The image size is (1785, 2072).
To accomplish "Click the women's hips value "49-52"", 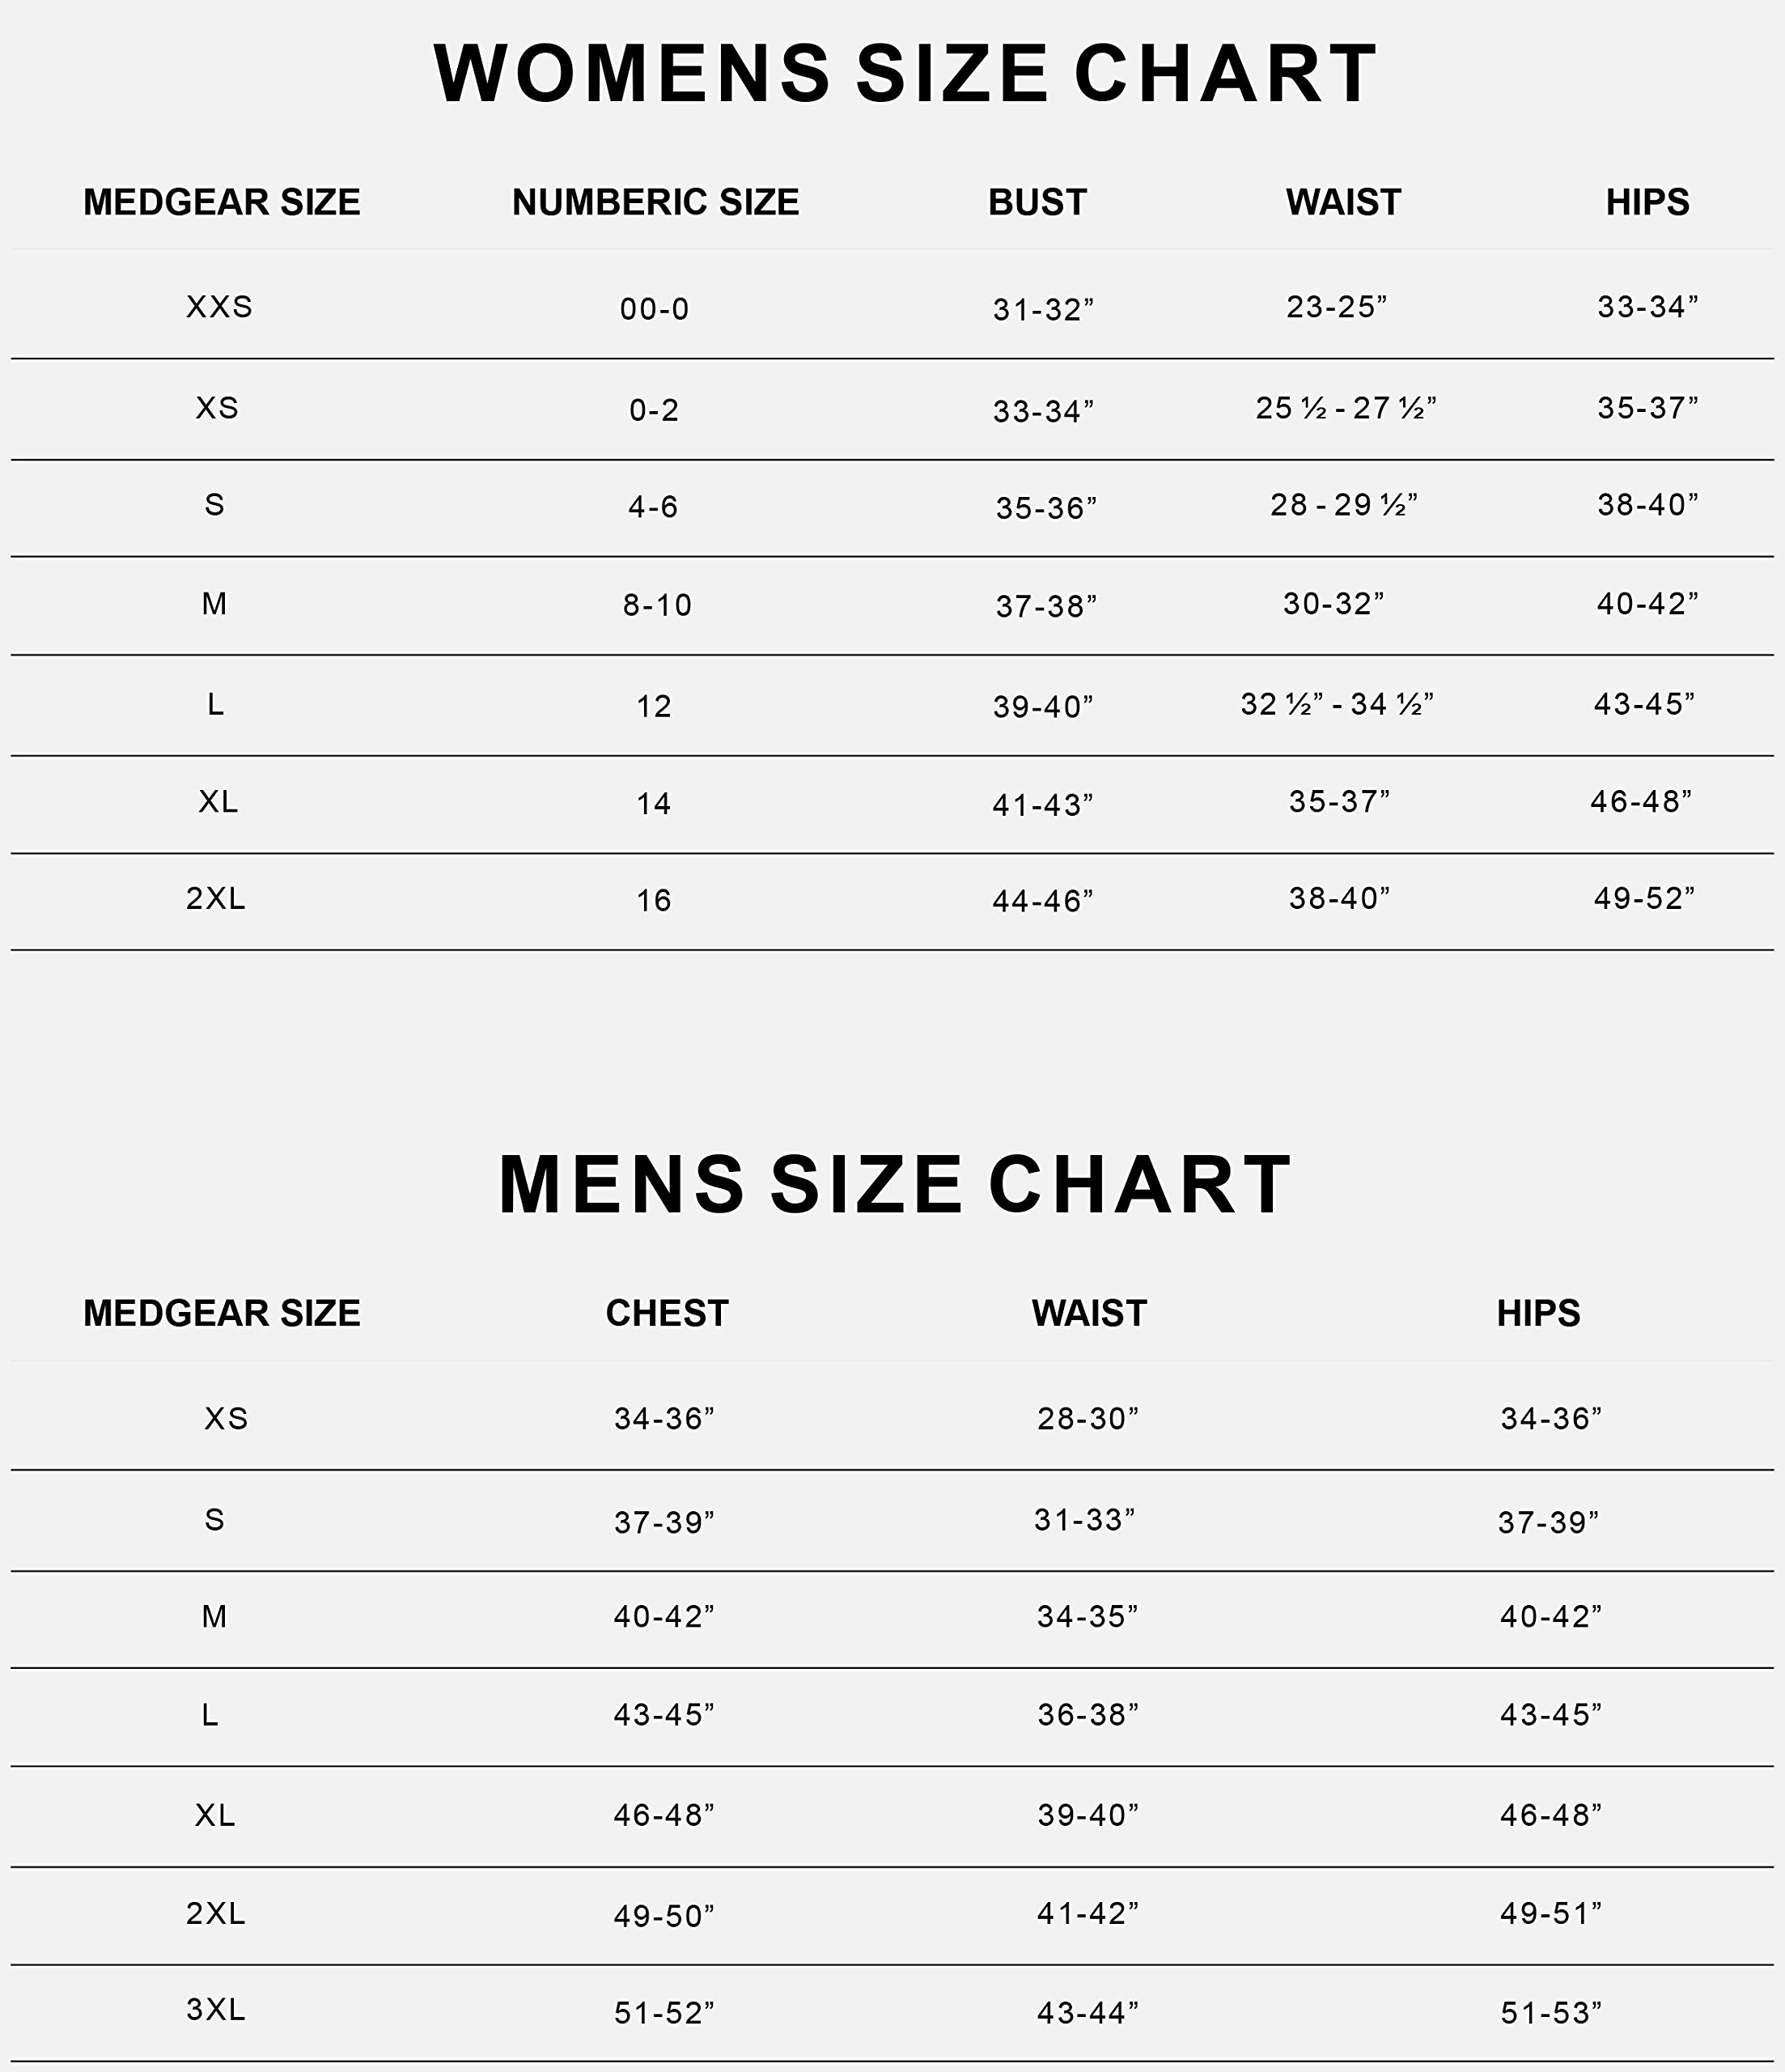I will [1644, 898].
